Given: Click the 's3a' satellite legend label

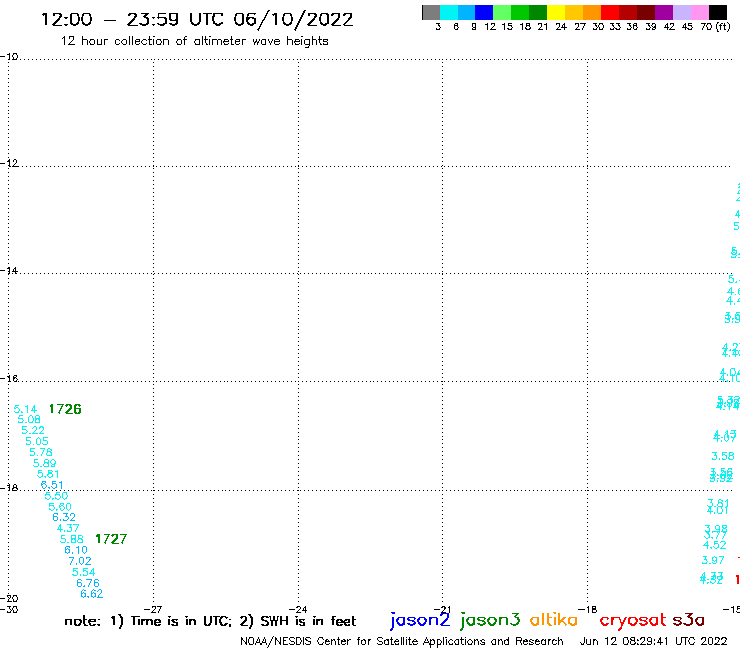Looking at the screenshot, I should coord(688,620).
